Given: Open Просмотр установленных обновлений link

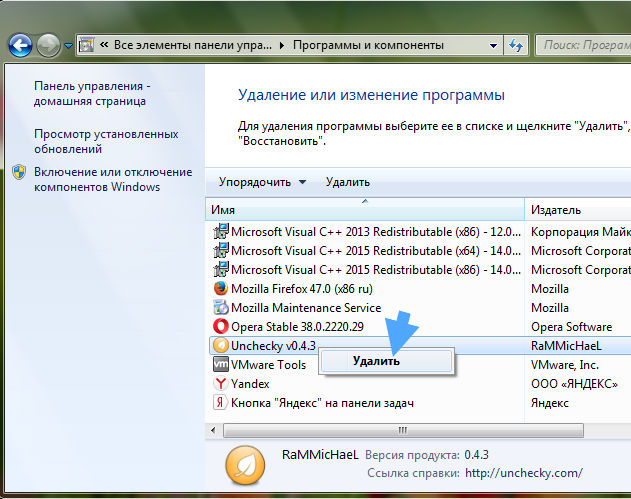Looking at the screenshot, I should pyautogui.click(x=106, y=141).
